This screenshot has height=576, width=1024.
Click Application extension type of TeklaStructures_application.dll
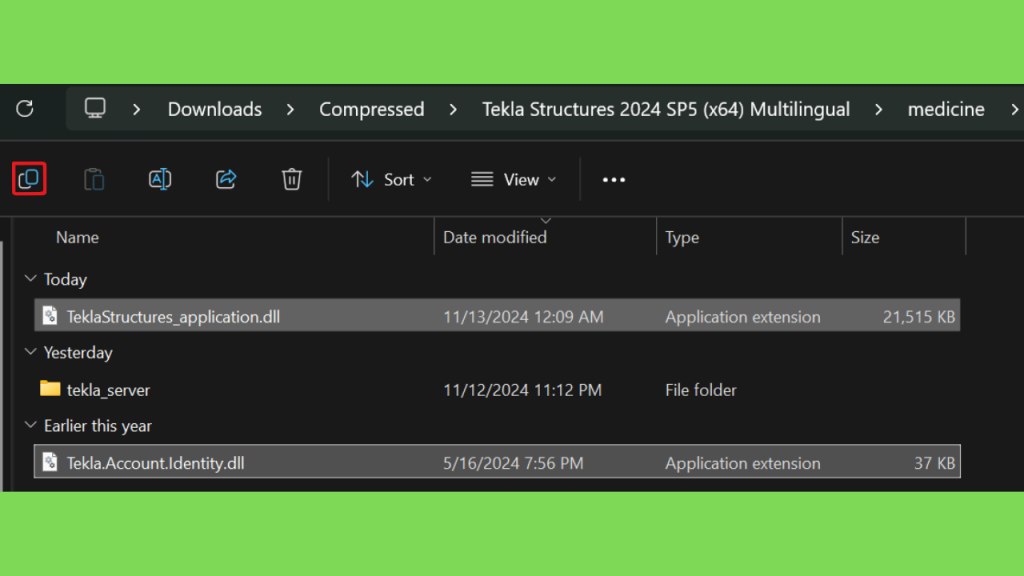(x=743, y=317)
